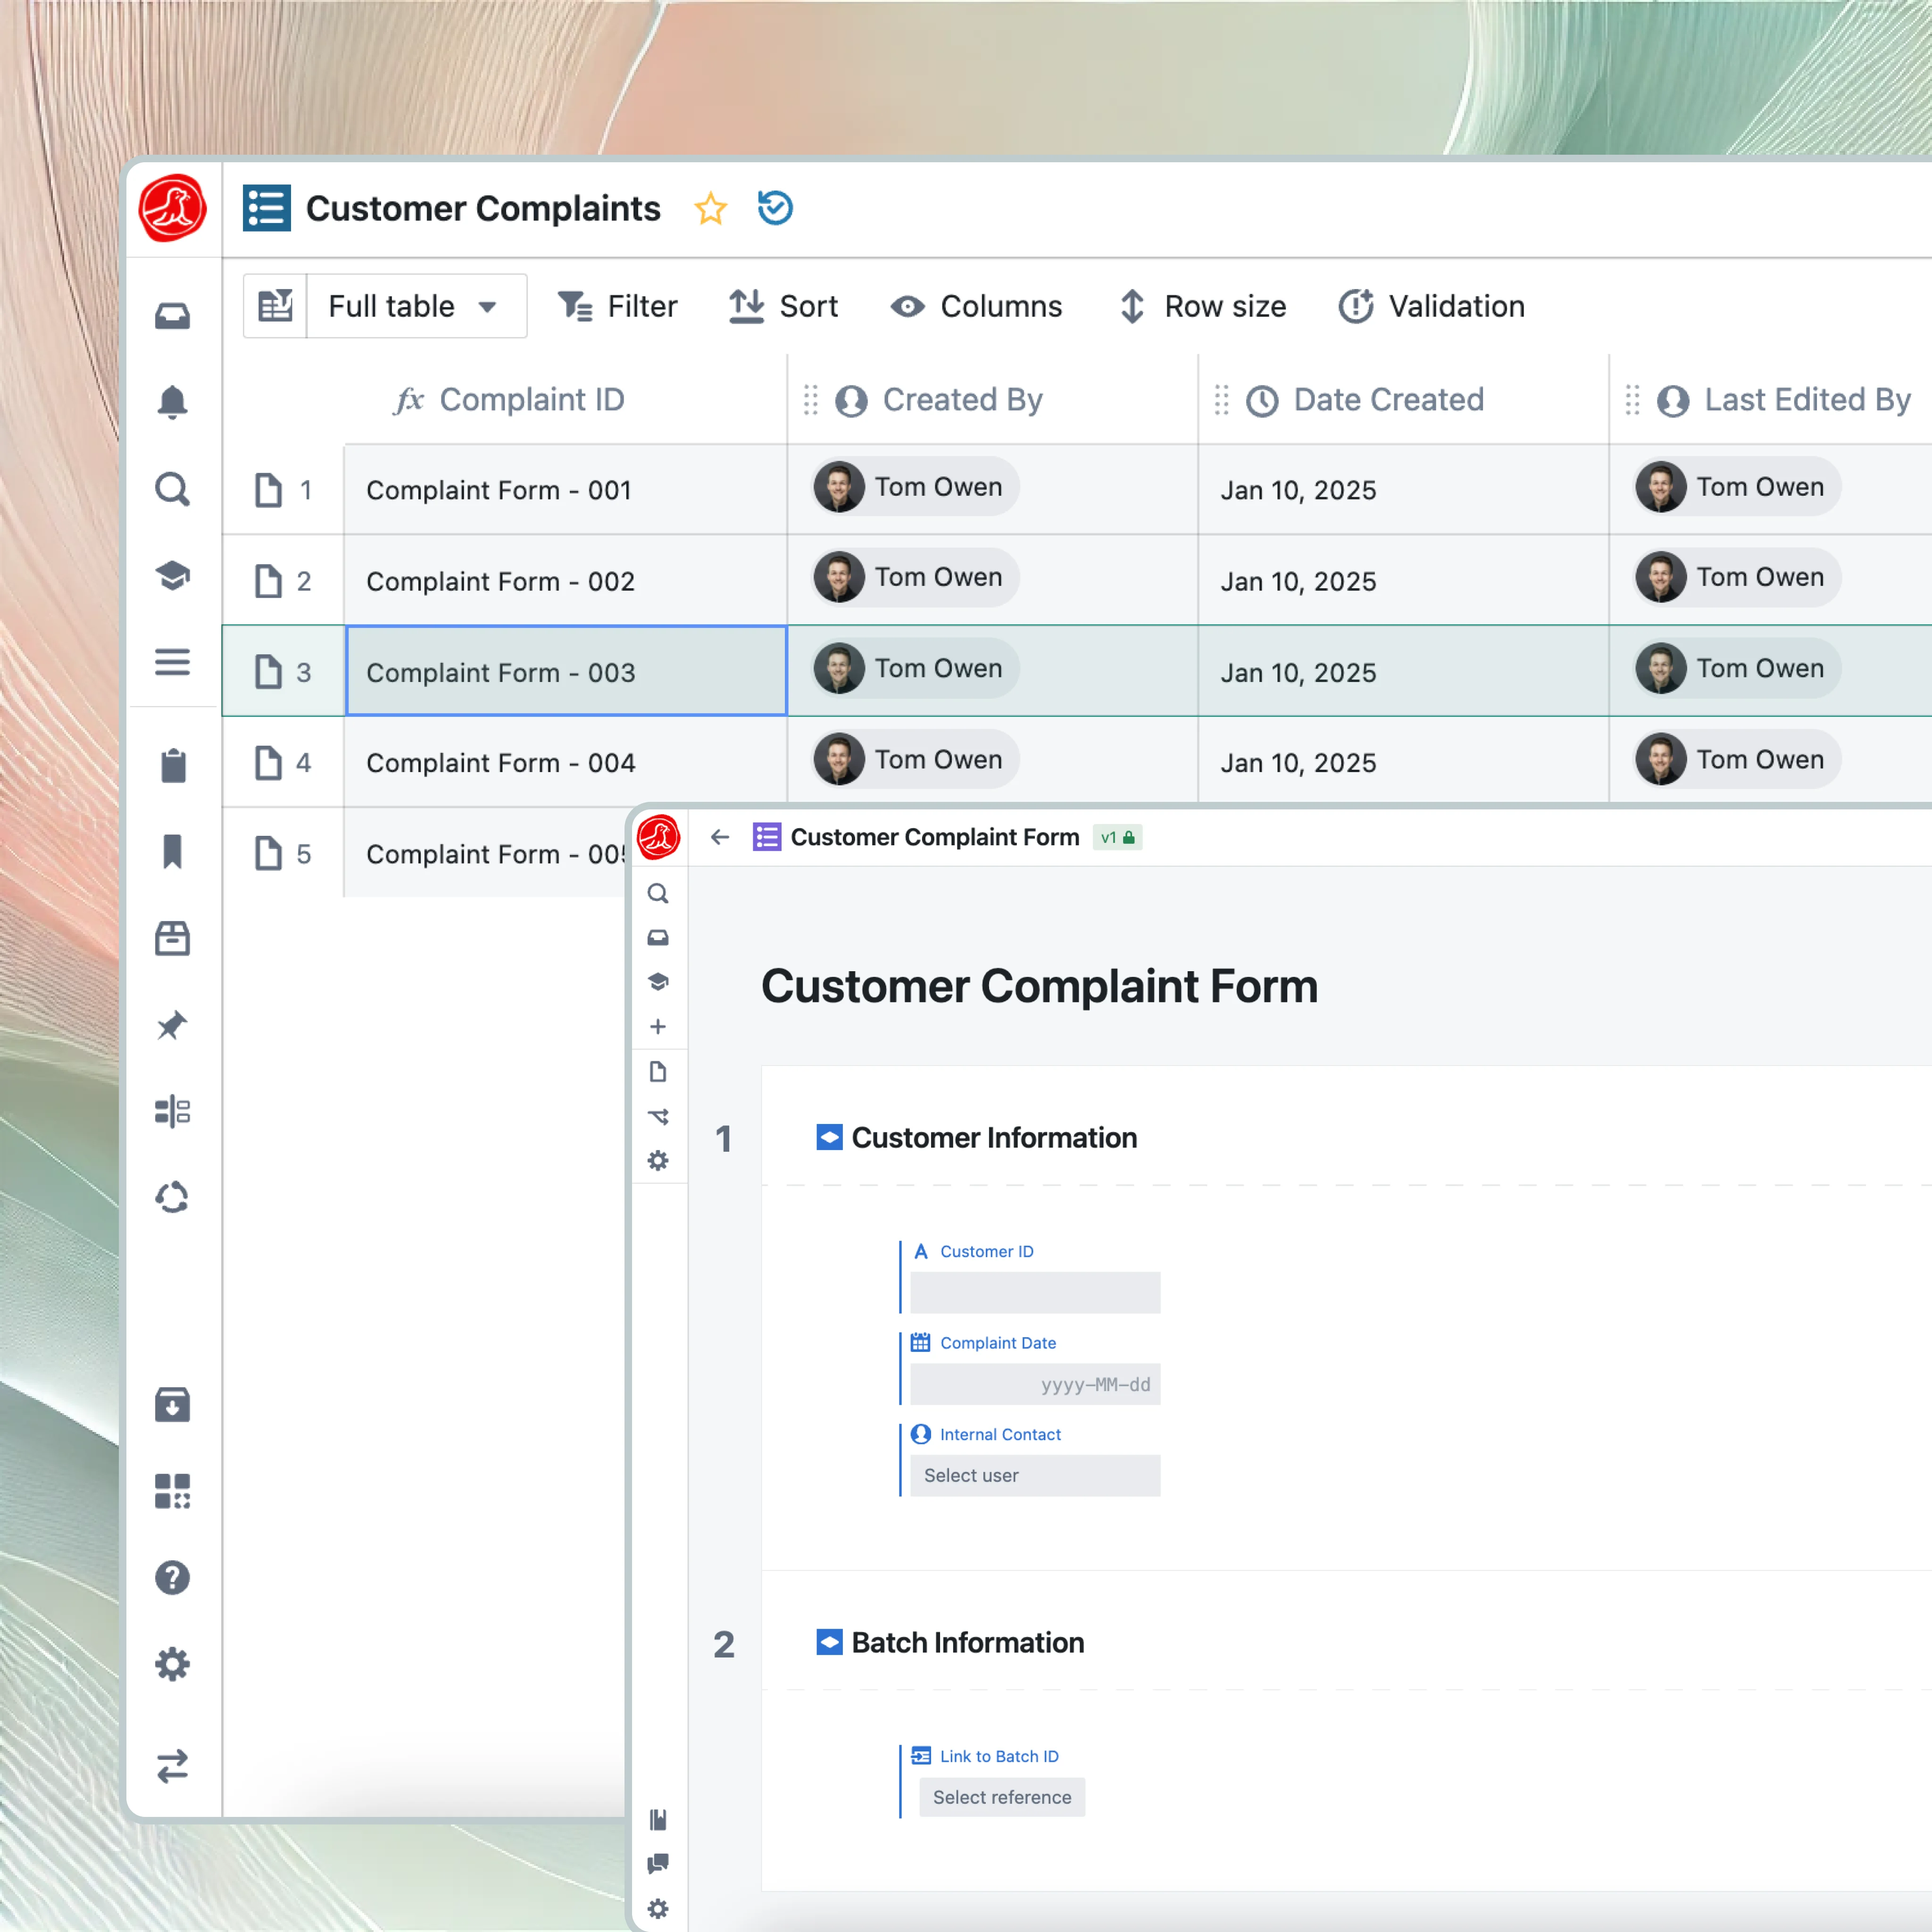The height and width of the screenshot is (1932, 1932).
Task: Click Tom Owen in Created By of row 1
Action: coord(915,487)
